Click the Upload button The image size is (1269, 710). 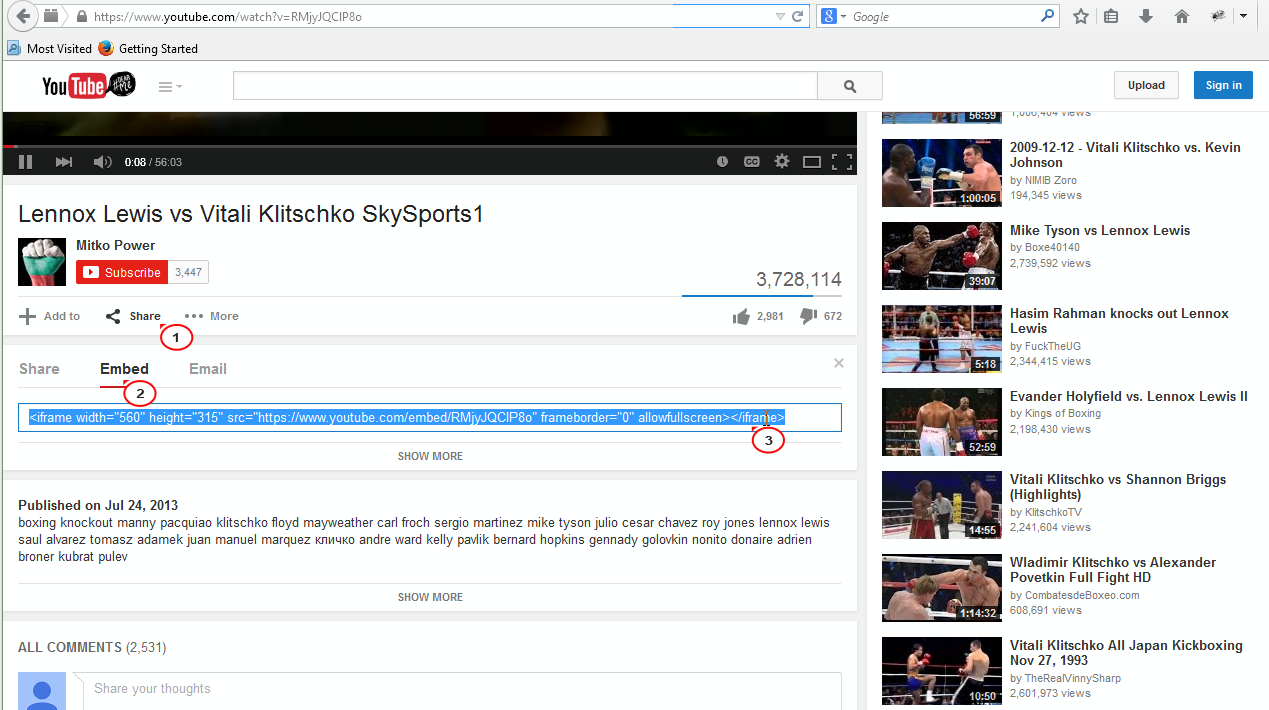(x=1146, y=85)
